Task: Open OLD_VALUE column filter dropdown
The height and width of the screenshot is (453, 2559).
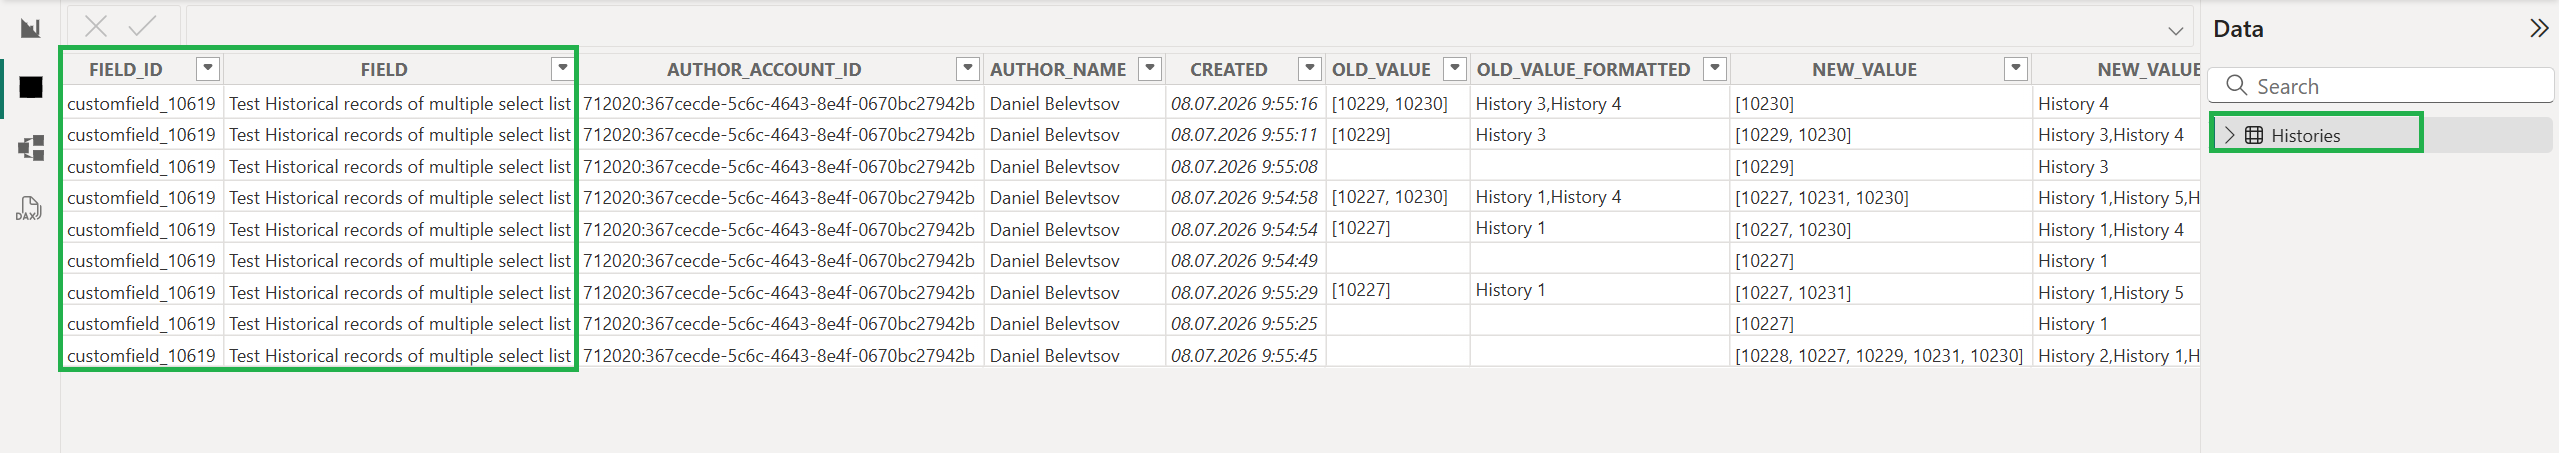Action: [x=1455, y=68]
